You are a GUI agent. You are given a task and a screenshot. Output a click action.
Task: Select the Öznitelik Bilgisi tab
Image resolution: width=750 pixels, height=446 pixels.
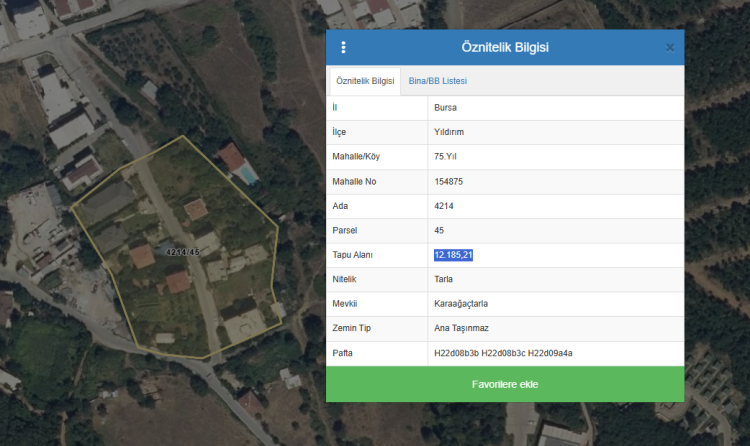pyautogui.click(x=365, y=81)
